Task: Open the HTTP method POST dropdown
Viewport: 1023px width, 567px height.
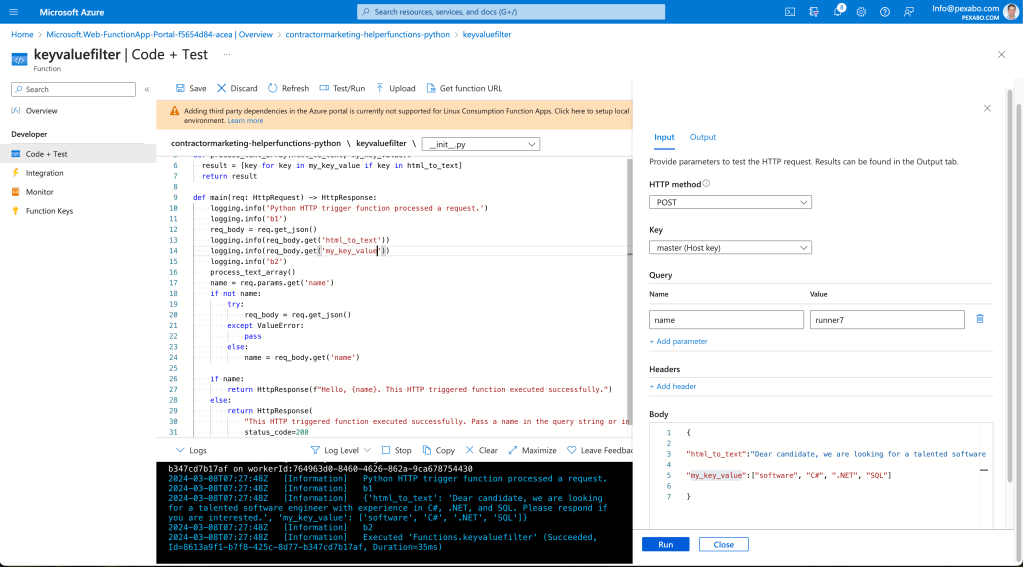Action: click(730, 202)
